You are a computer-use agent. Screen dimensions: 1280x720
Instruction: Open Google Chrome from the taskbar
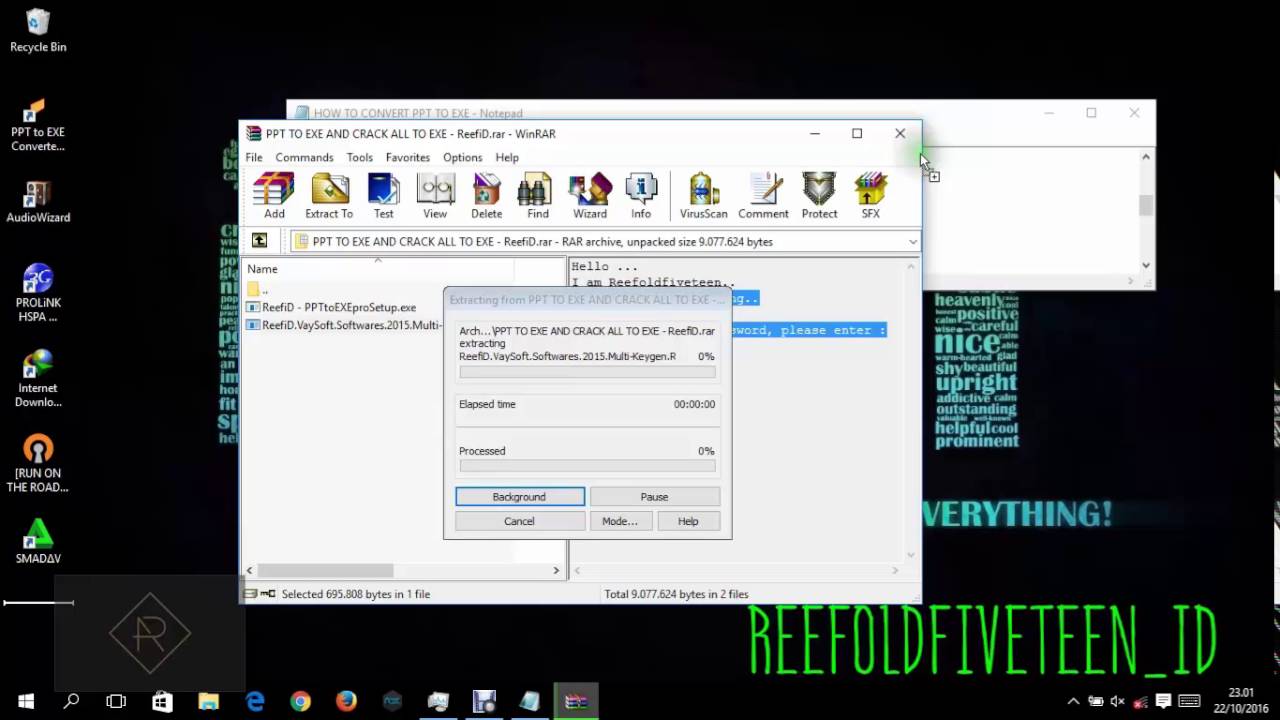coord(301,701)
